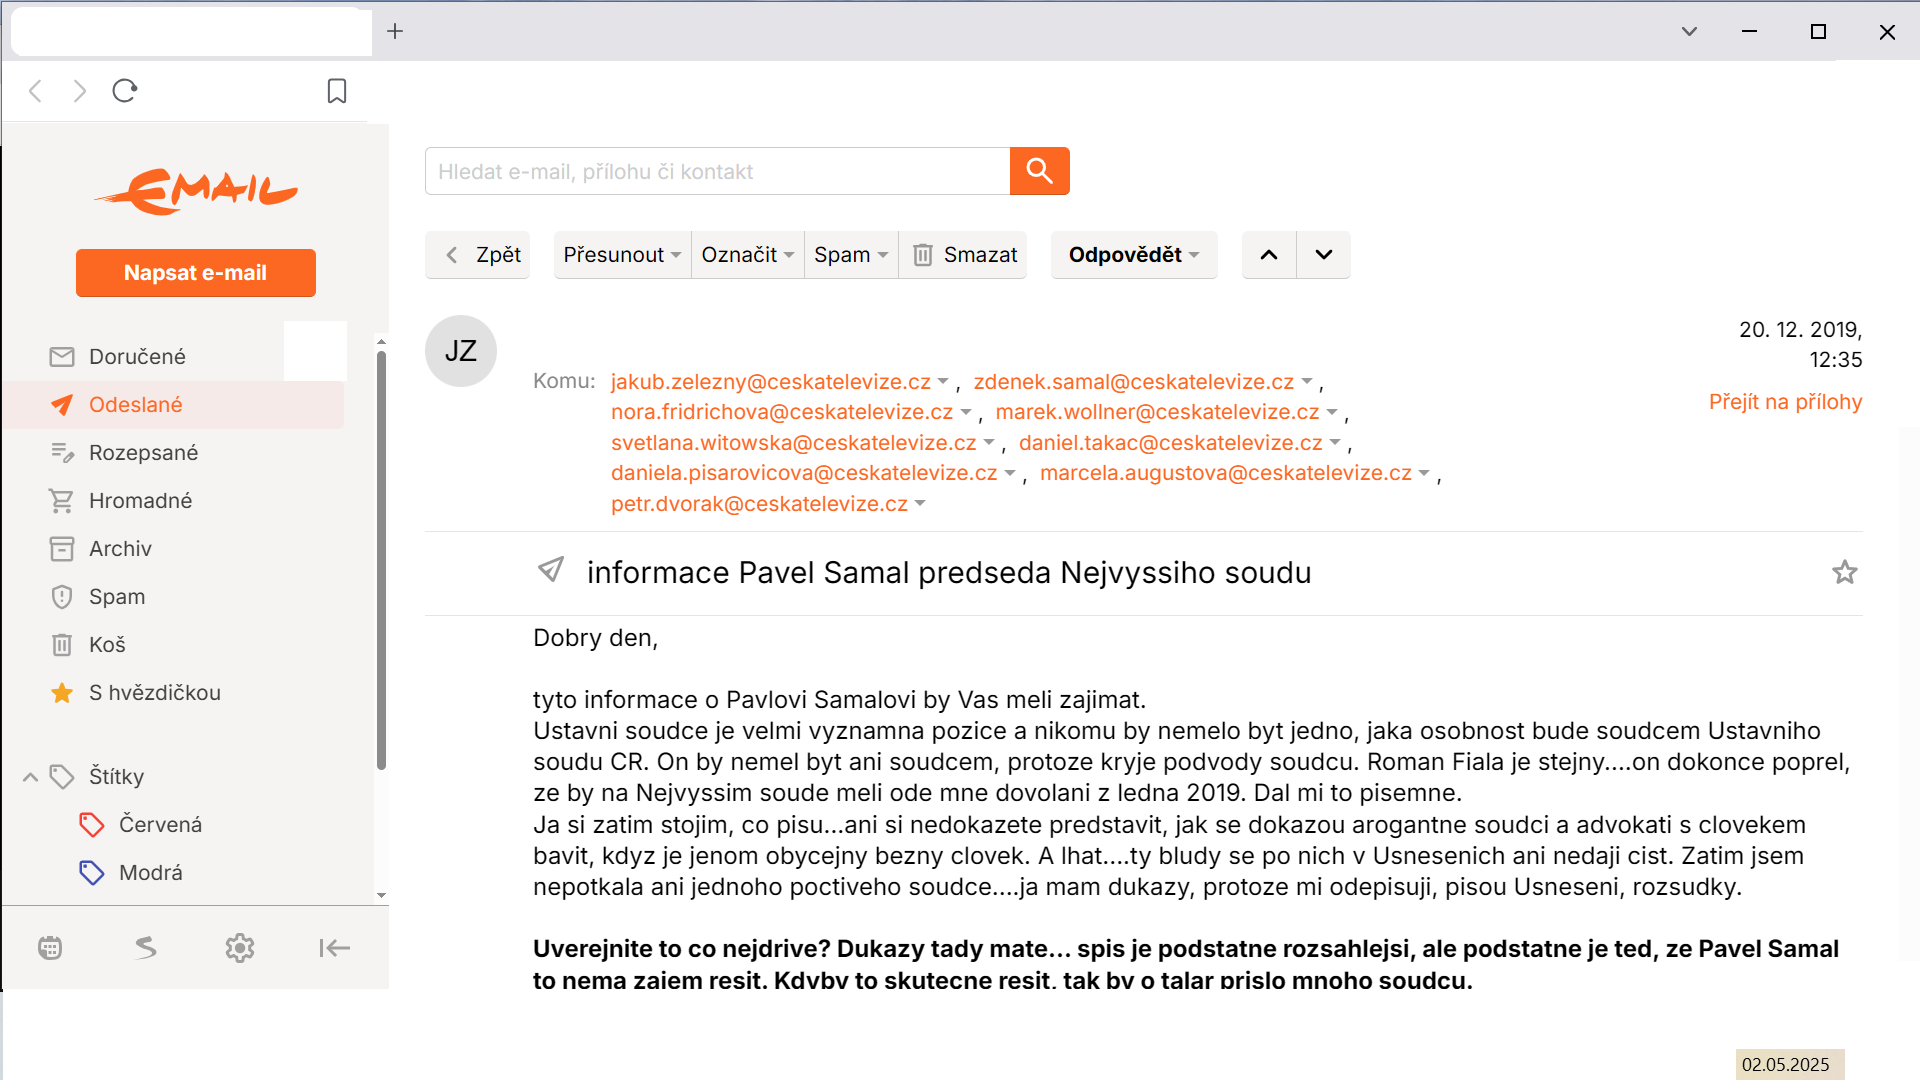Click the orange search magnifier button
Image resolution: width=1920 pixels, height=1087 pixels.
click(1039, 171)
